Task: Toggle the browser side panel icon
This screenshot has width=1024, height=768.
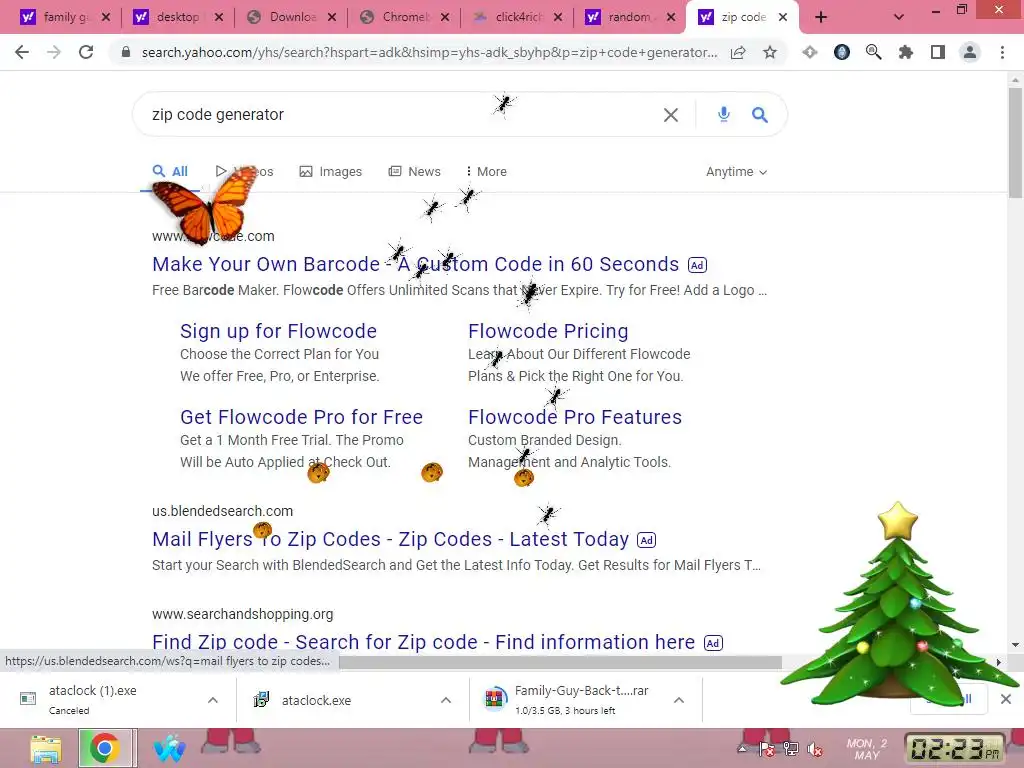Action: tap(938, 52)
